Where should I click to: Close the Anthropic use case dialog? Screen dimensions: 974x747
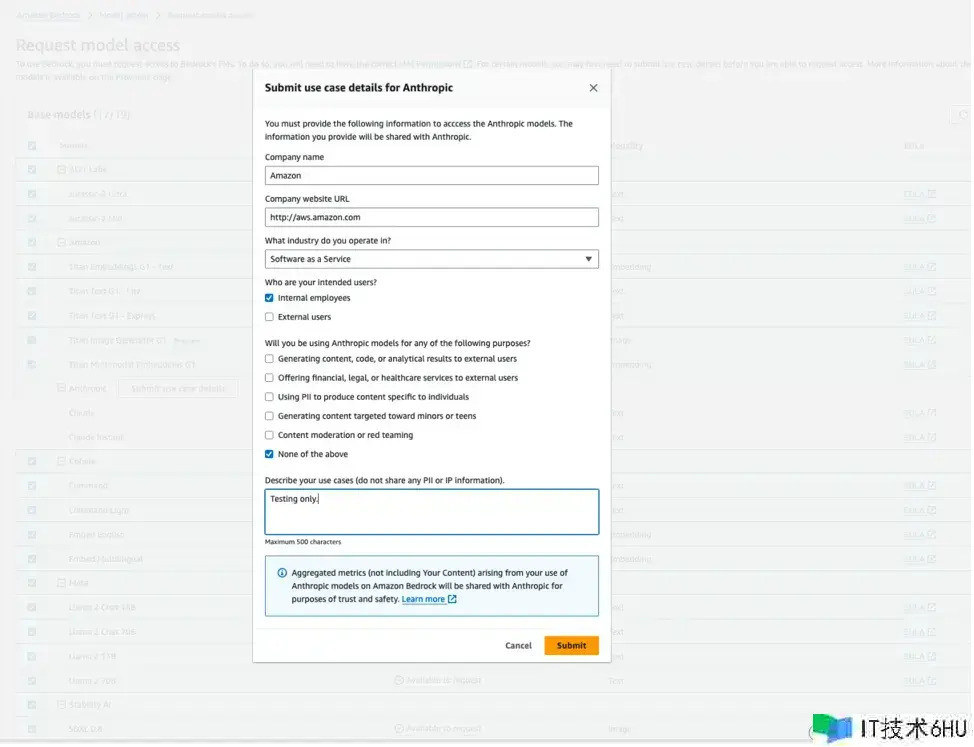click(x=593, y=88)
